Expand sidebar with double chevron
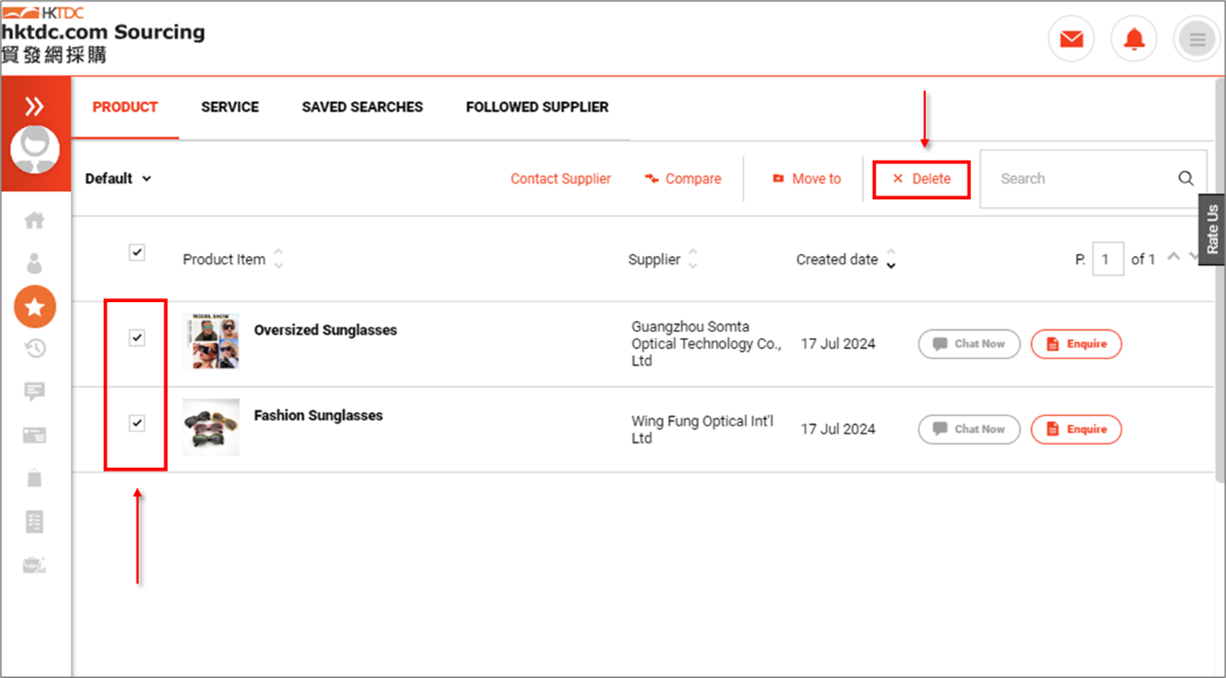The image size is (1226, 678). click(35, 106)
